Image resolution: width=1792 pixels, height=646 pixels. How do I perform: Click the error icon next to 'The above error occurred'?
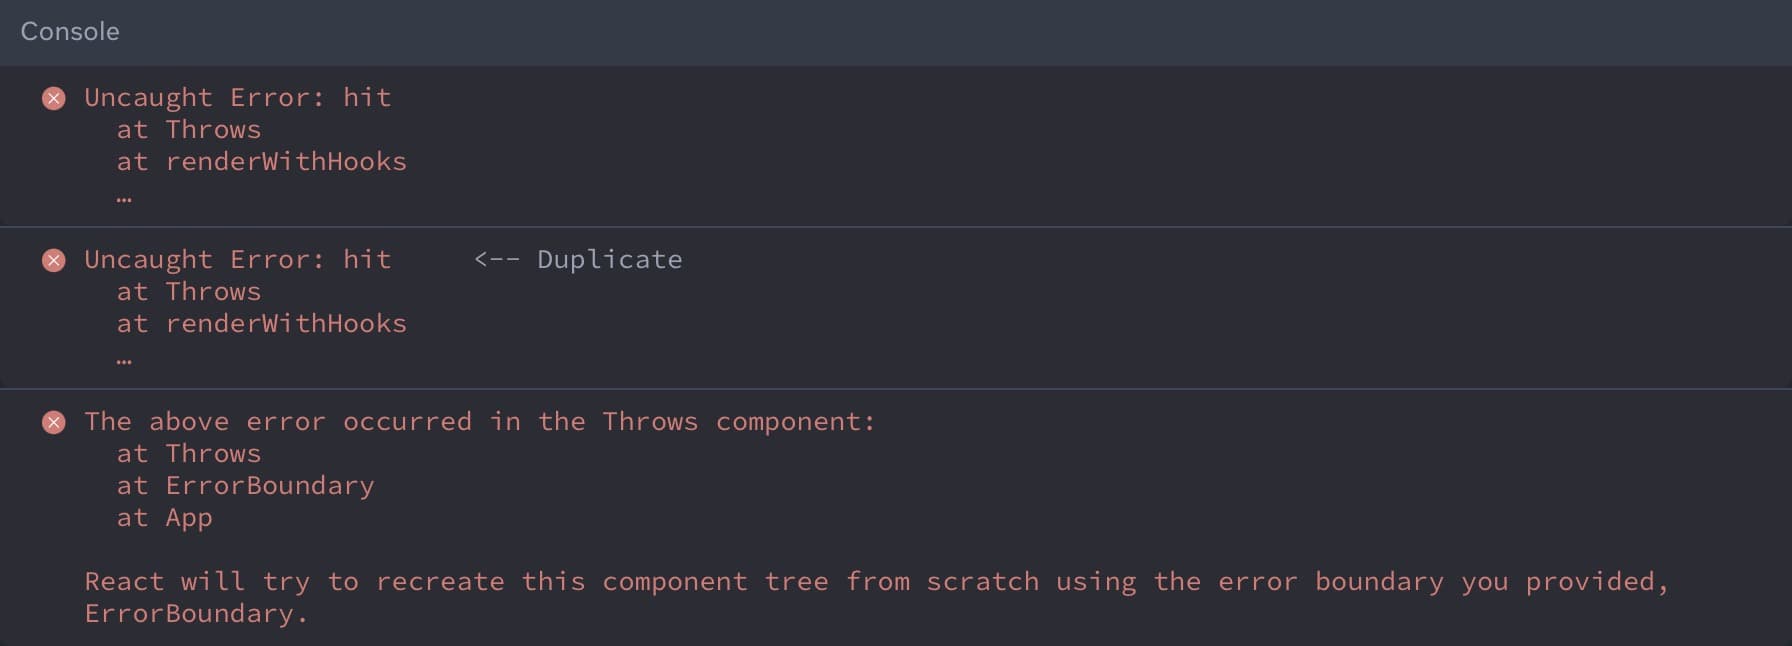coord(54,422)
